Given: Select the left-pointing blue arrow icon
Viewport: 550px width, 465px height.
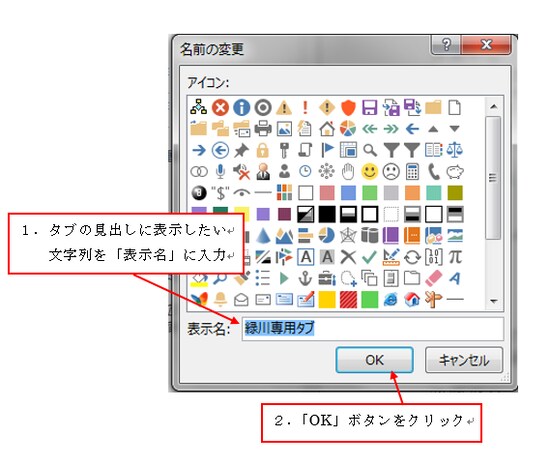Looking at the screenshot, I should click(412, 129).
